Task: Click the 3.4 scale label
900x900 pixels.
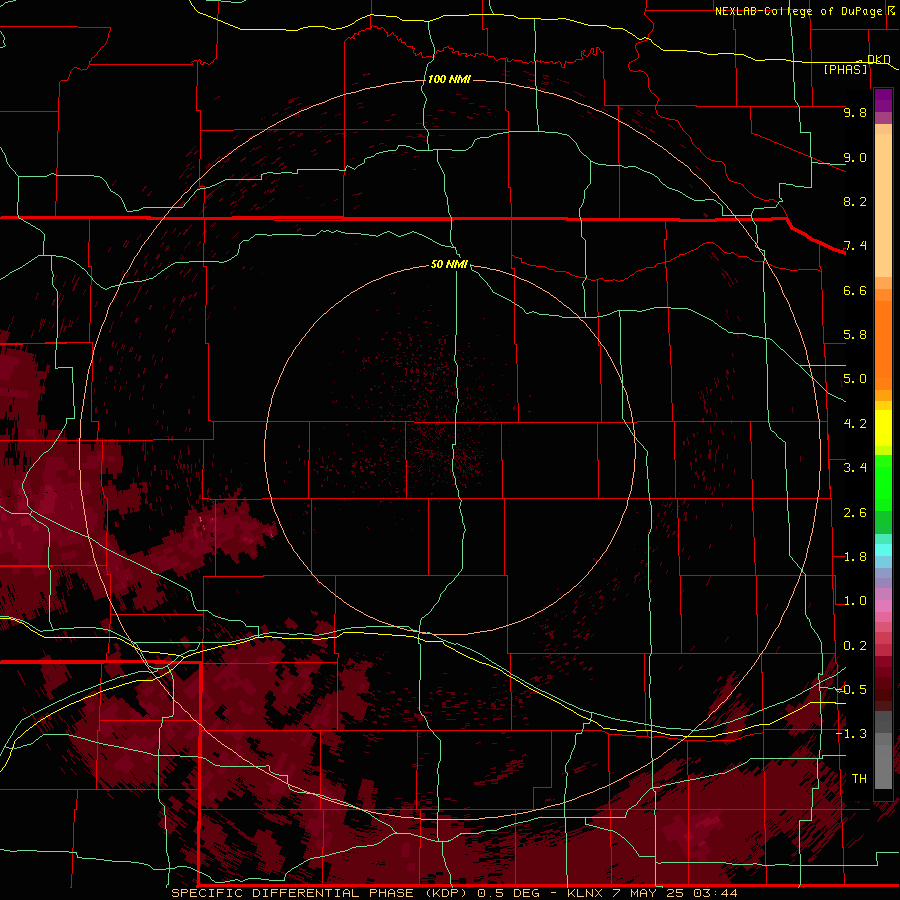Action: point(855,468)
